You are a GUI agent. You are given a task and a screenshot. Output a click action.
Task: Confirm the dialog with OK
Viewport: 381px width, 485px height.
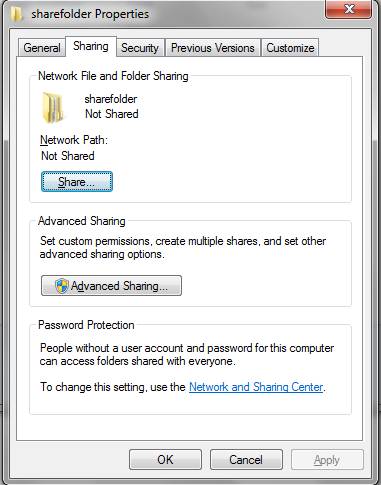(165, 460)
